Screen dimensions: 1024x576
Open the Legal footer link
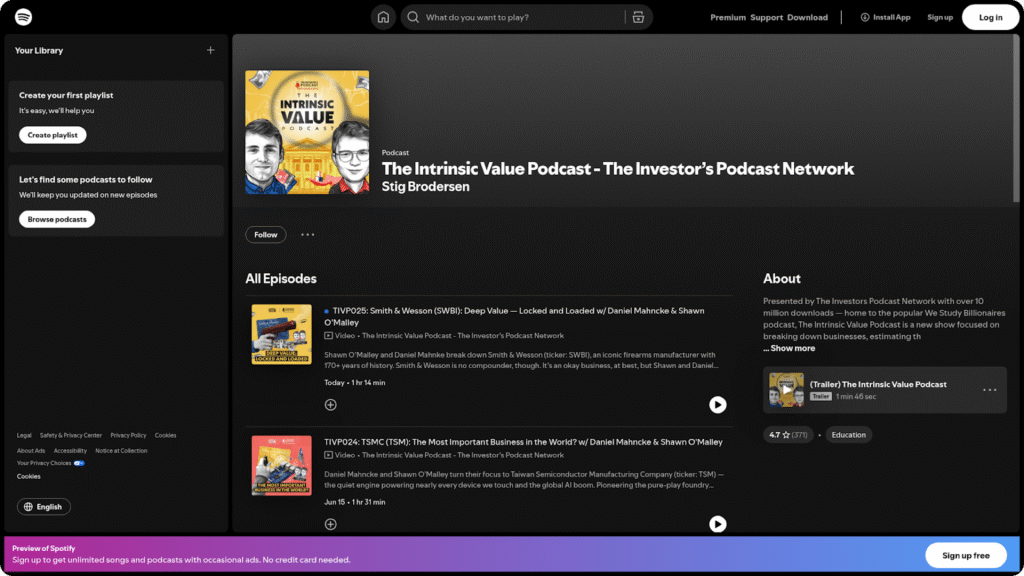pos(24,436)
